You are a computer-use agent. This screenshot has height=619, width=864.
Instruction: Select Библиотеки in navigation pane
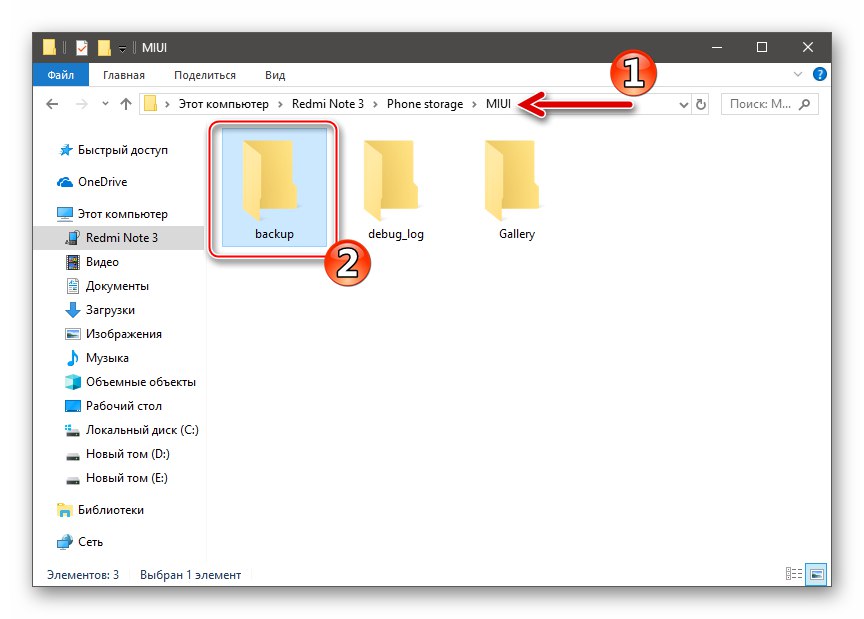tap(100, 510)
